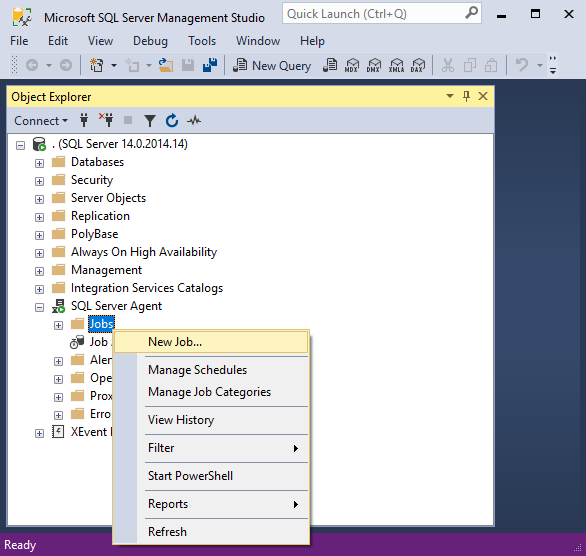Choose Manage Job Categories
Image resolution: width=586 pixels, height=556 pixels.
click(211, 392)
